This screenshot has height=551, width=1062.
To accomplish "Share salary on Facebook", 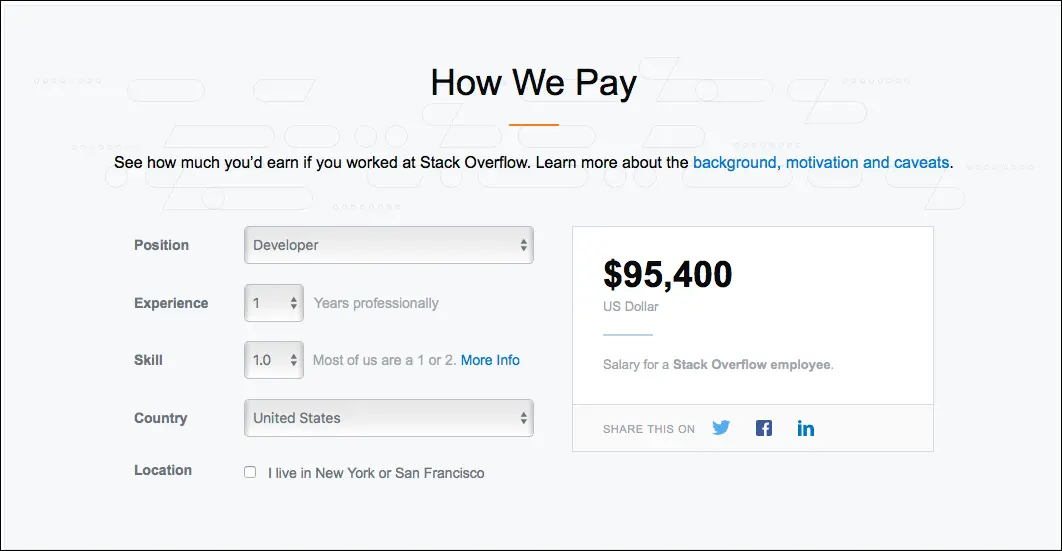I will click(x=764, y=428).
